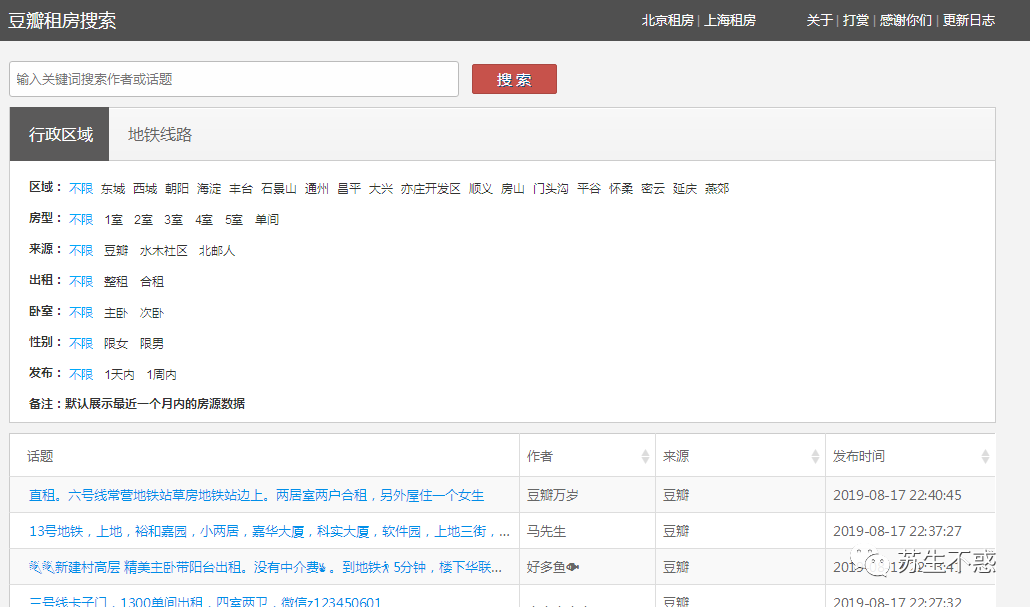This screenshot has height=607, width=1030.
Task: Open topic about 六号线常营地铁站草房
Action: point(256,495)
